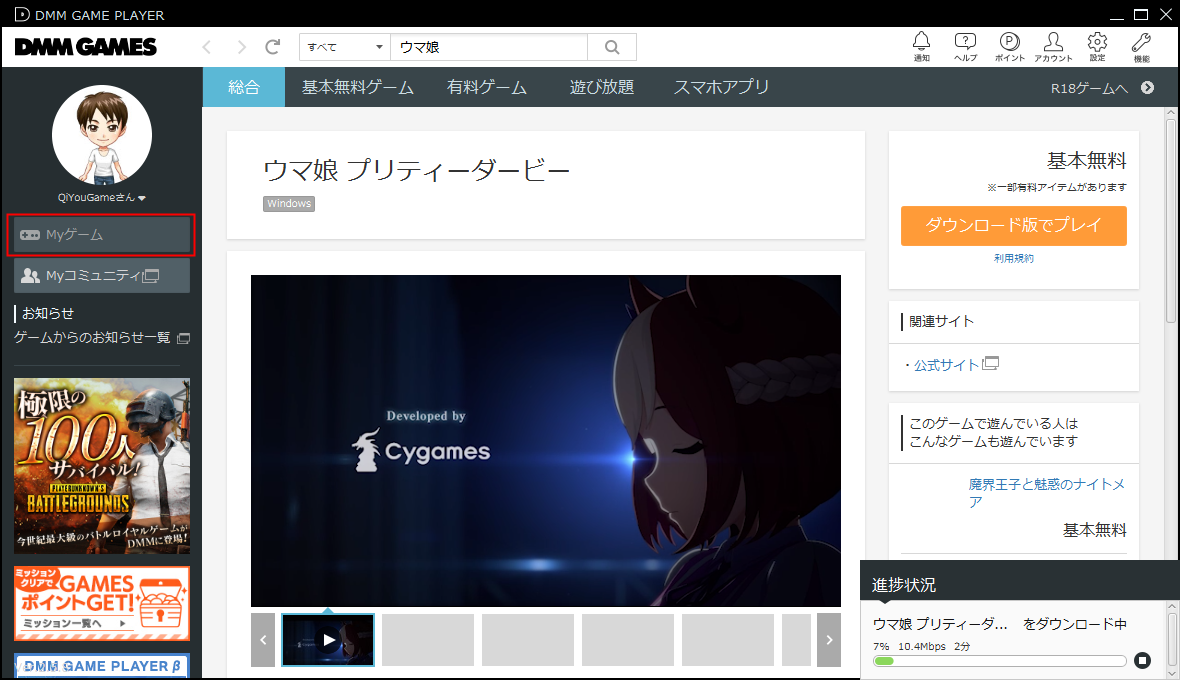
Task: Stop the download with stop icon
Action: pyautogui.click(x=1142, y=660)
